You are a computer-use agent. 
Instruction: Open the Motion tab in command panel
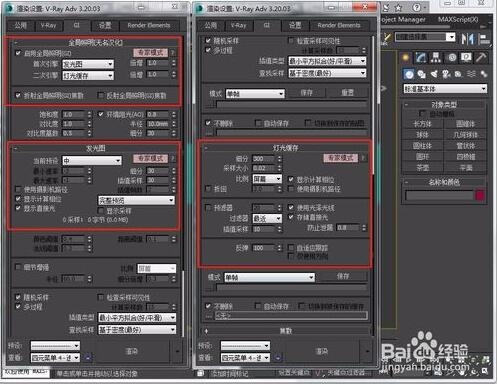pos(452,58)
